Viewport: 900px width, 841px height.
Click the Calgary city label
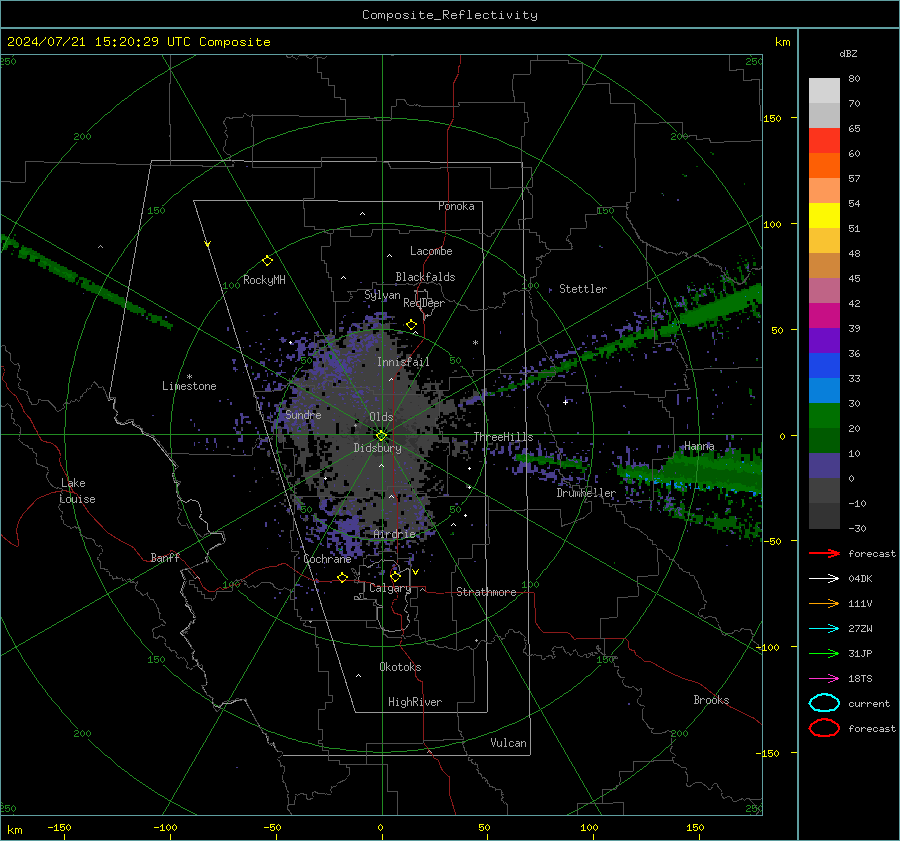coord(390,588)
